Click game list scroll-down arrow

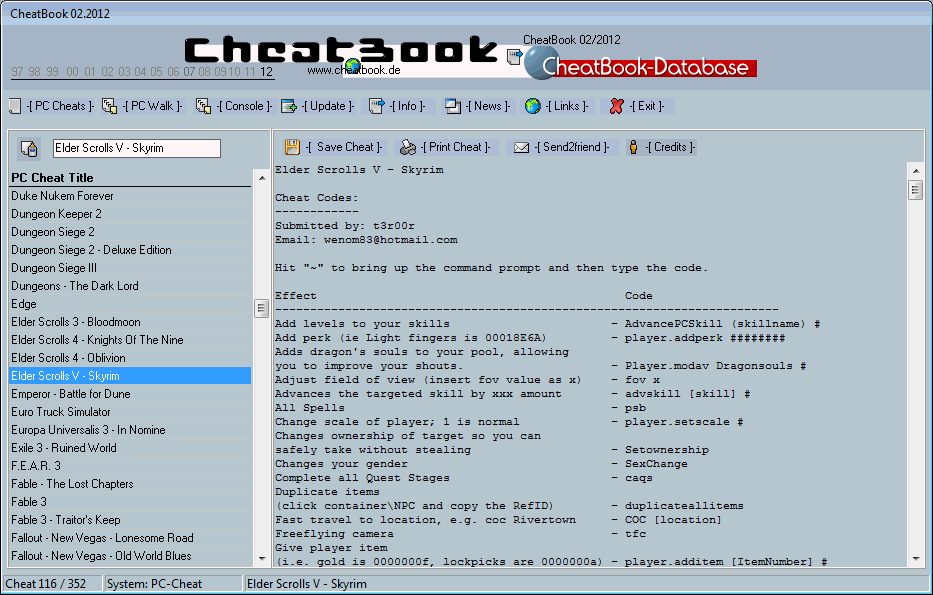point(262,559)
